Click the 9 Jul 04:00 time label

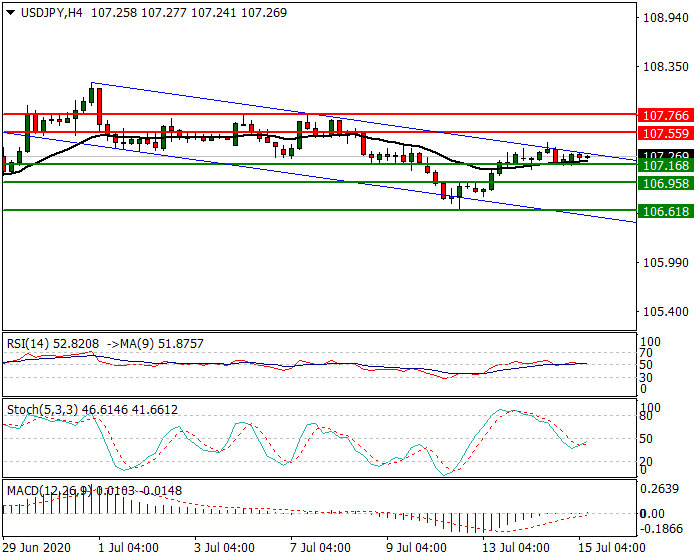416,548
